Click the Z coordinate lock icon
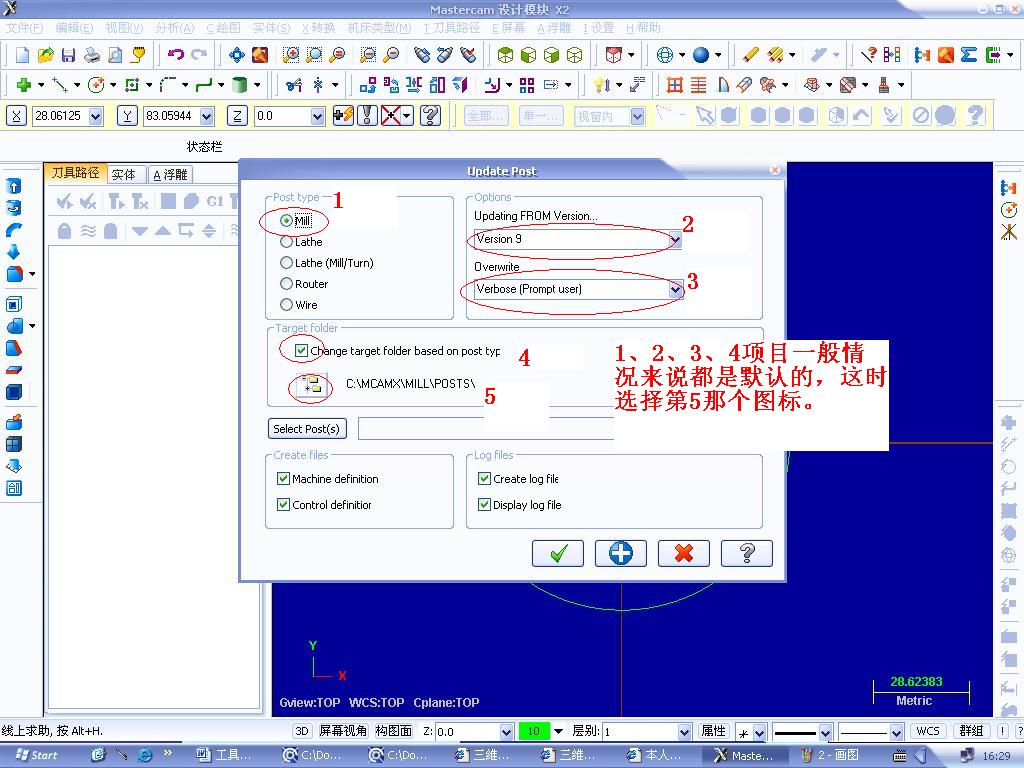Screen dimensions: 1024x768 (237, 116)
